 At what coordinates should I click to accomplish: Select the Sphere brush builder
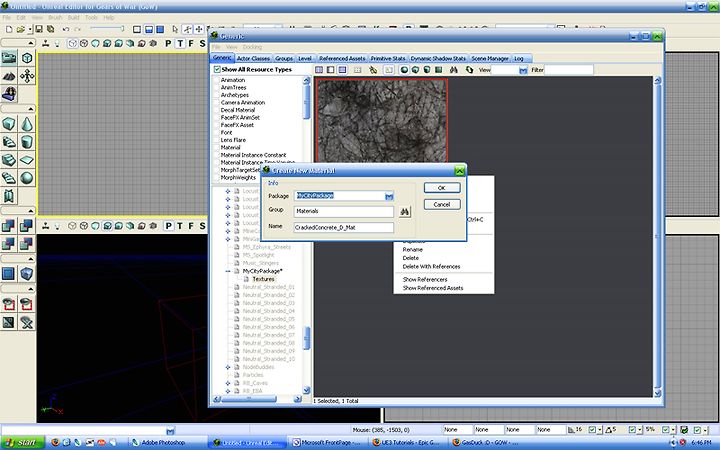[x=27, y=178]
